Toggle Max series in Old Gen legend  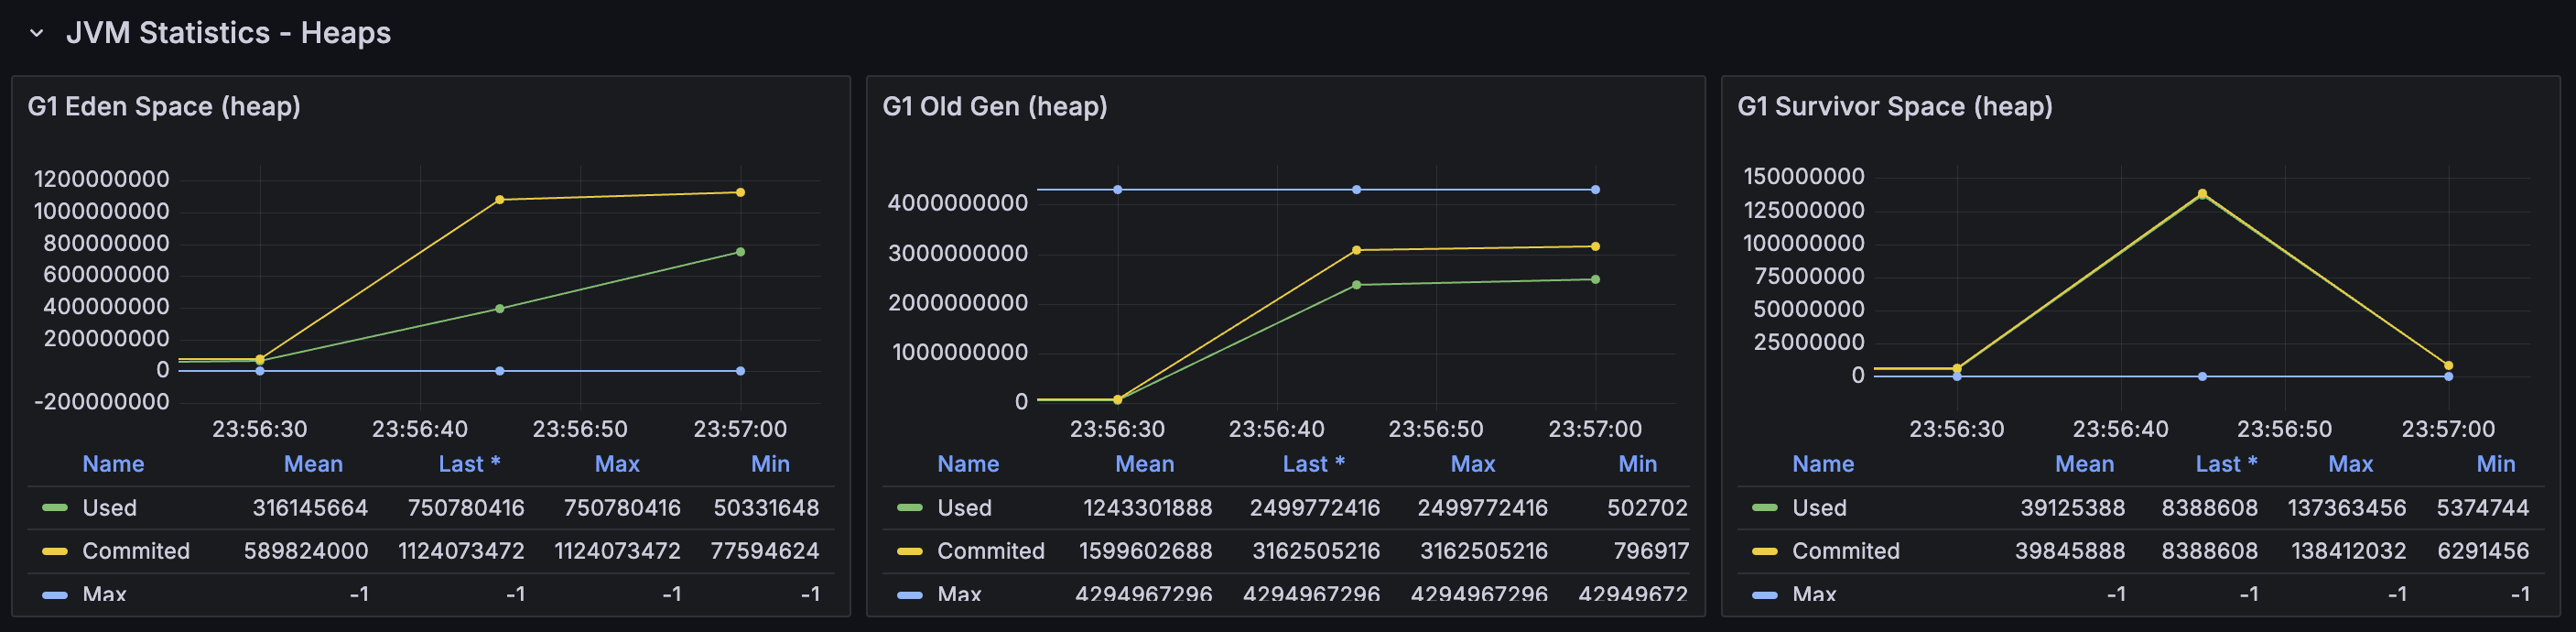click(x=959, y=594)
